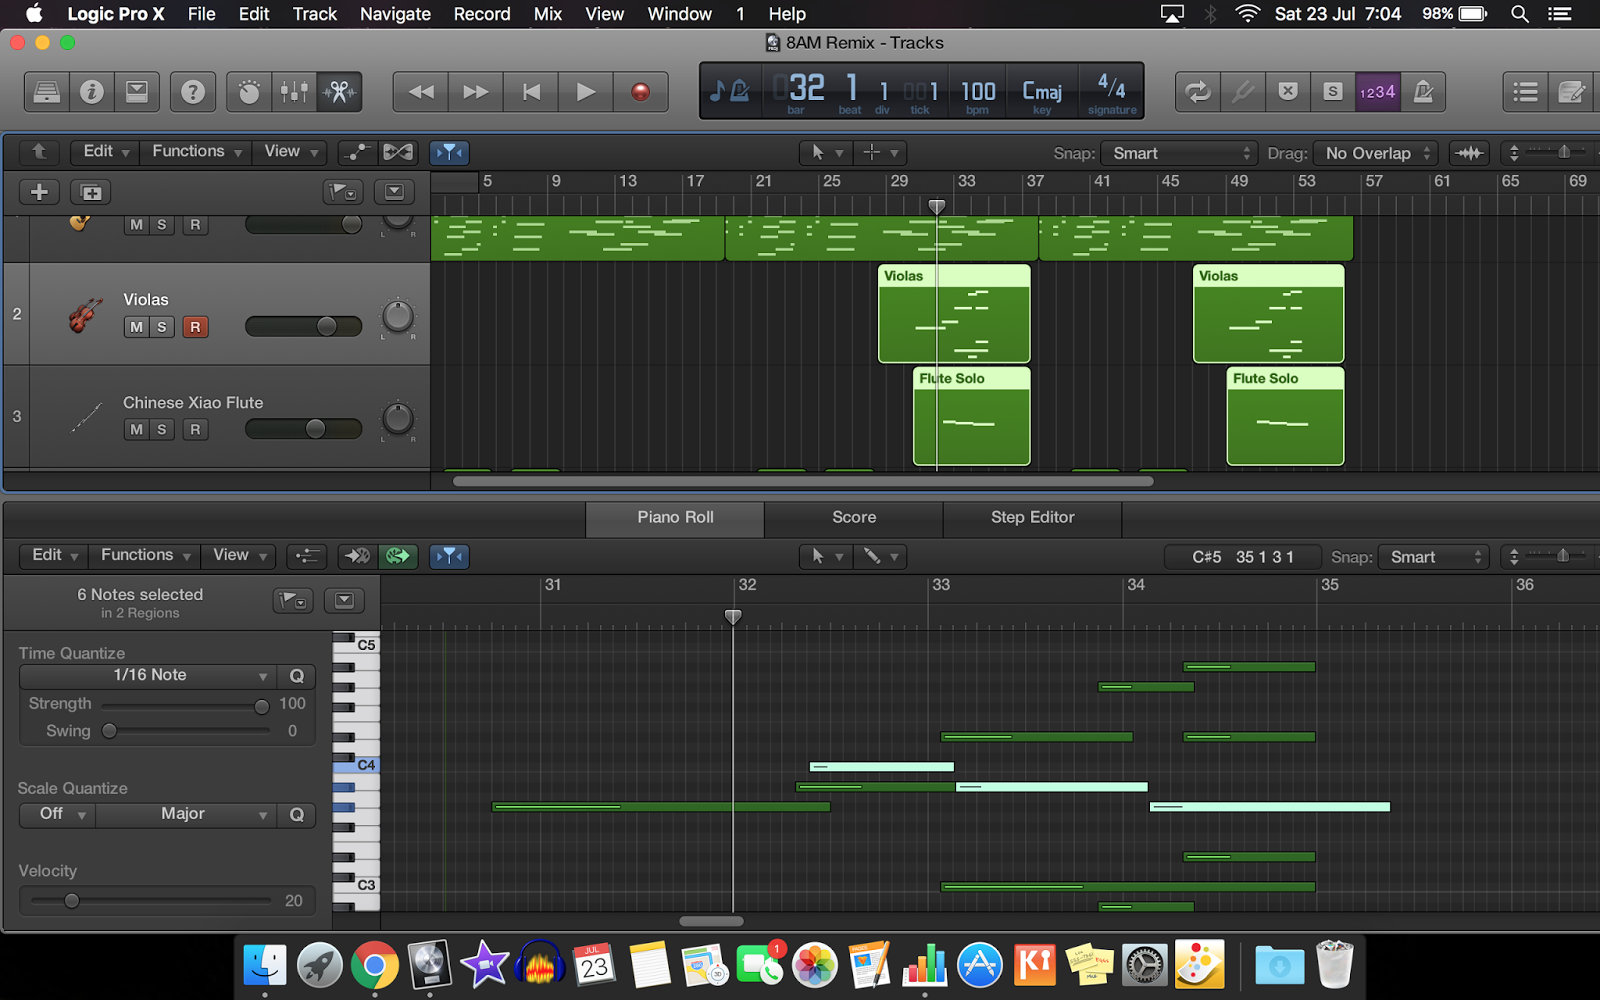Open Scale Quantize Major dropdown
The image size is (1600, 1000).
[x=186, y=815]
